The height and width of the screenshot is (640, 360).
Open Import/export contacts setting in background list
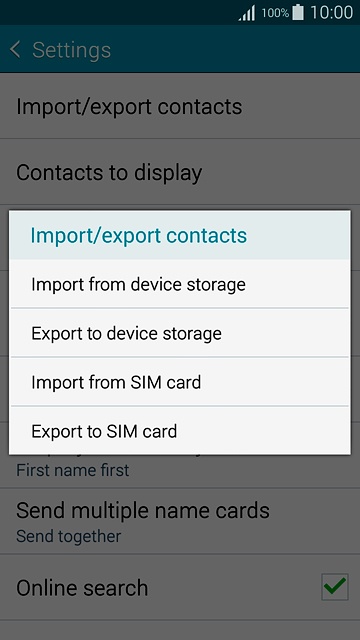[180, 106]
